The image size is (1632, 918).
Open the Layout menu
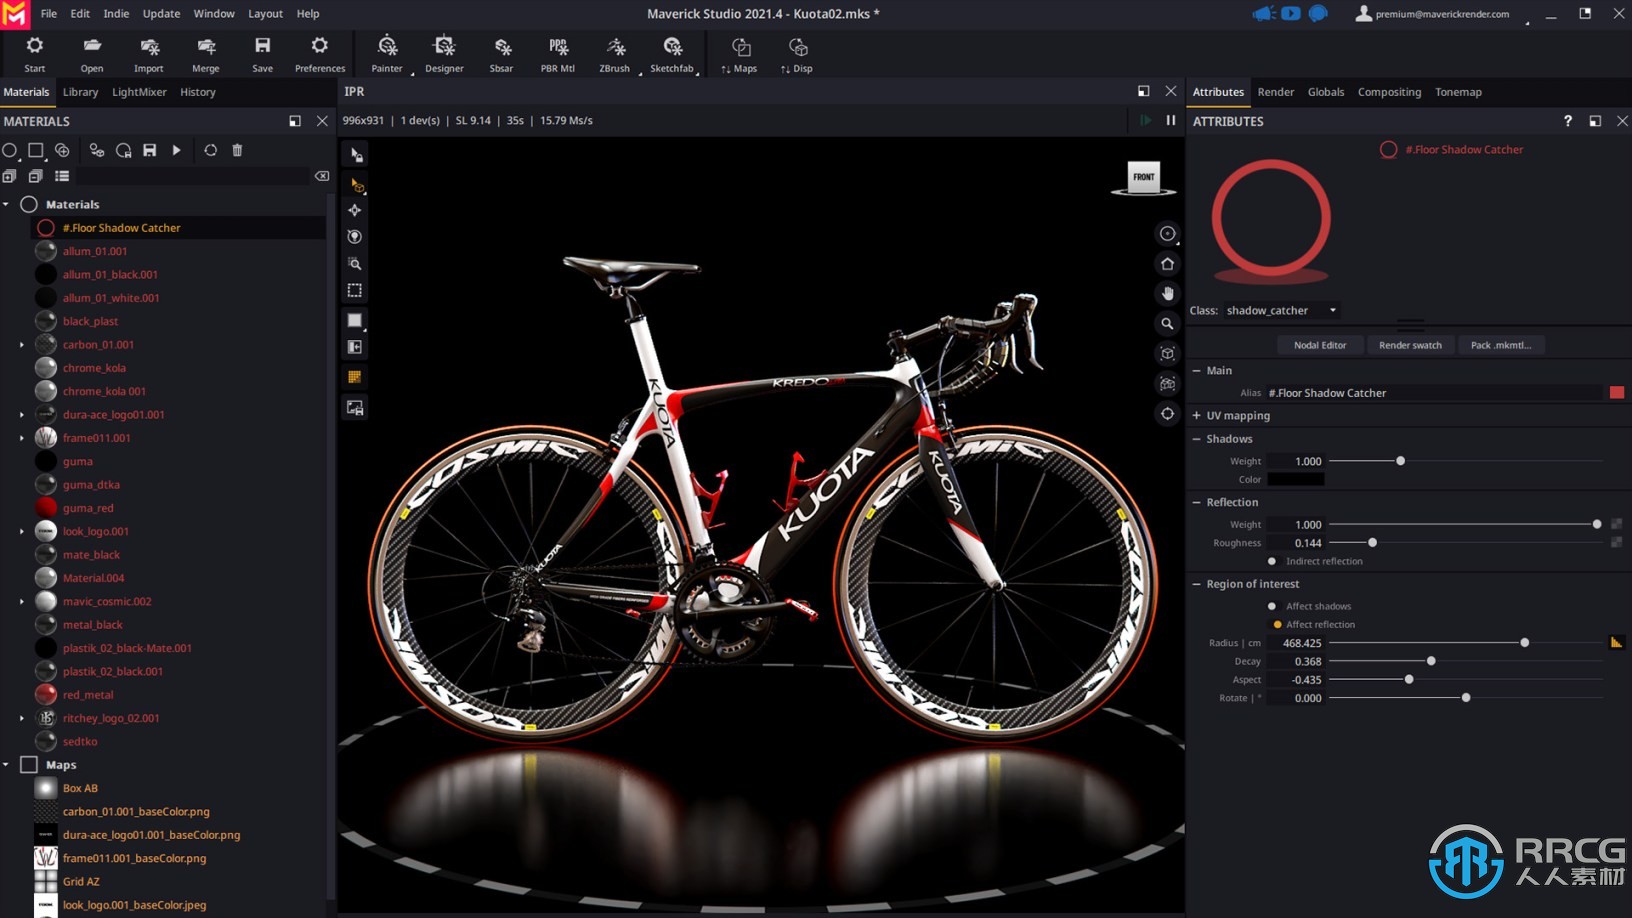click(265, 14)
